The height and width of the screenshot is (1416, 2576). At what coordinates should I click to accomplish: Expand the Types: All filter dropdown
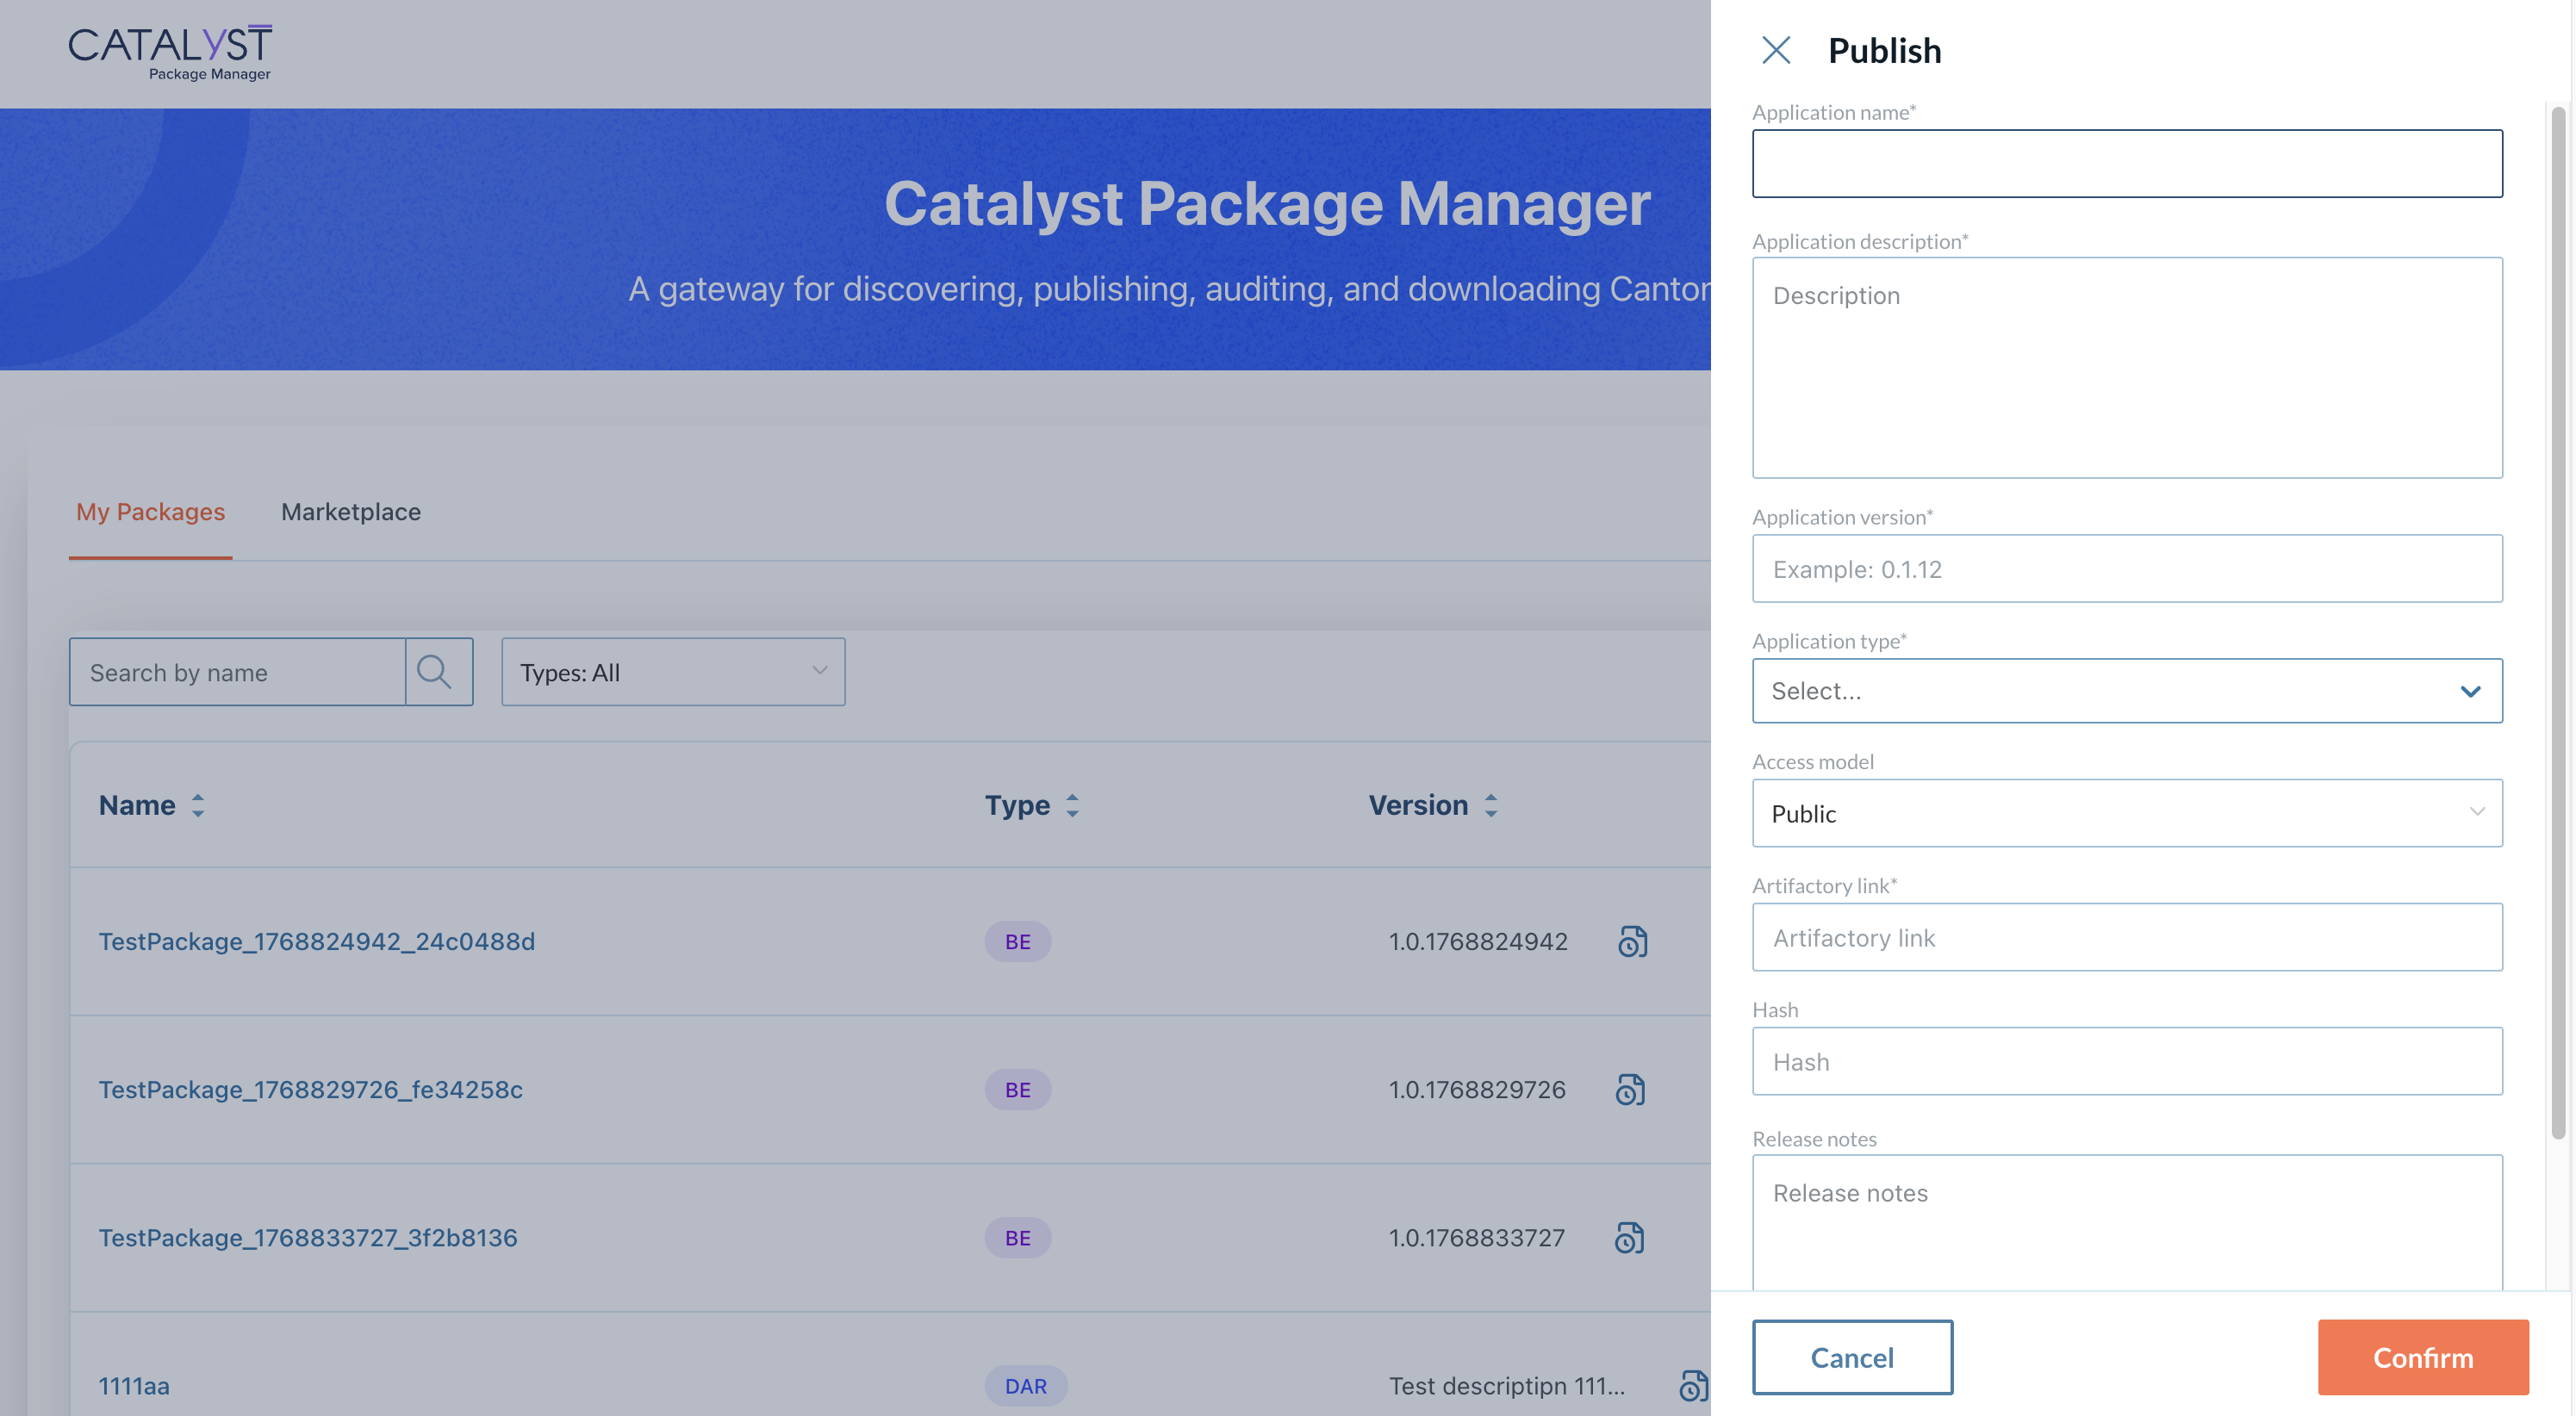tap(672, 672)
